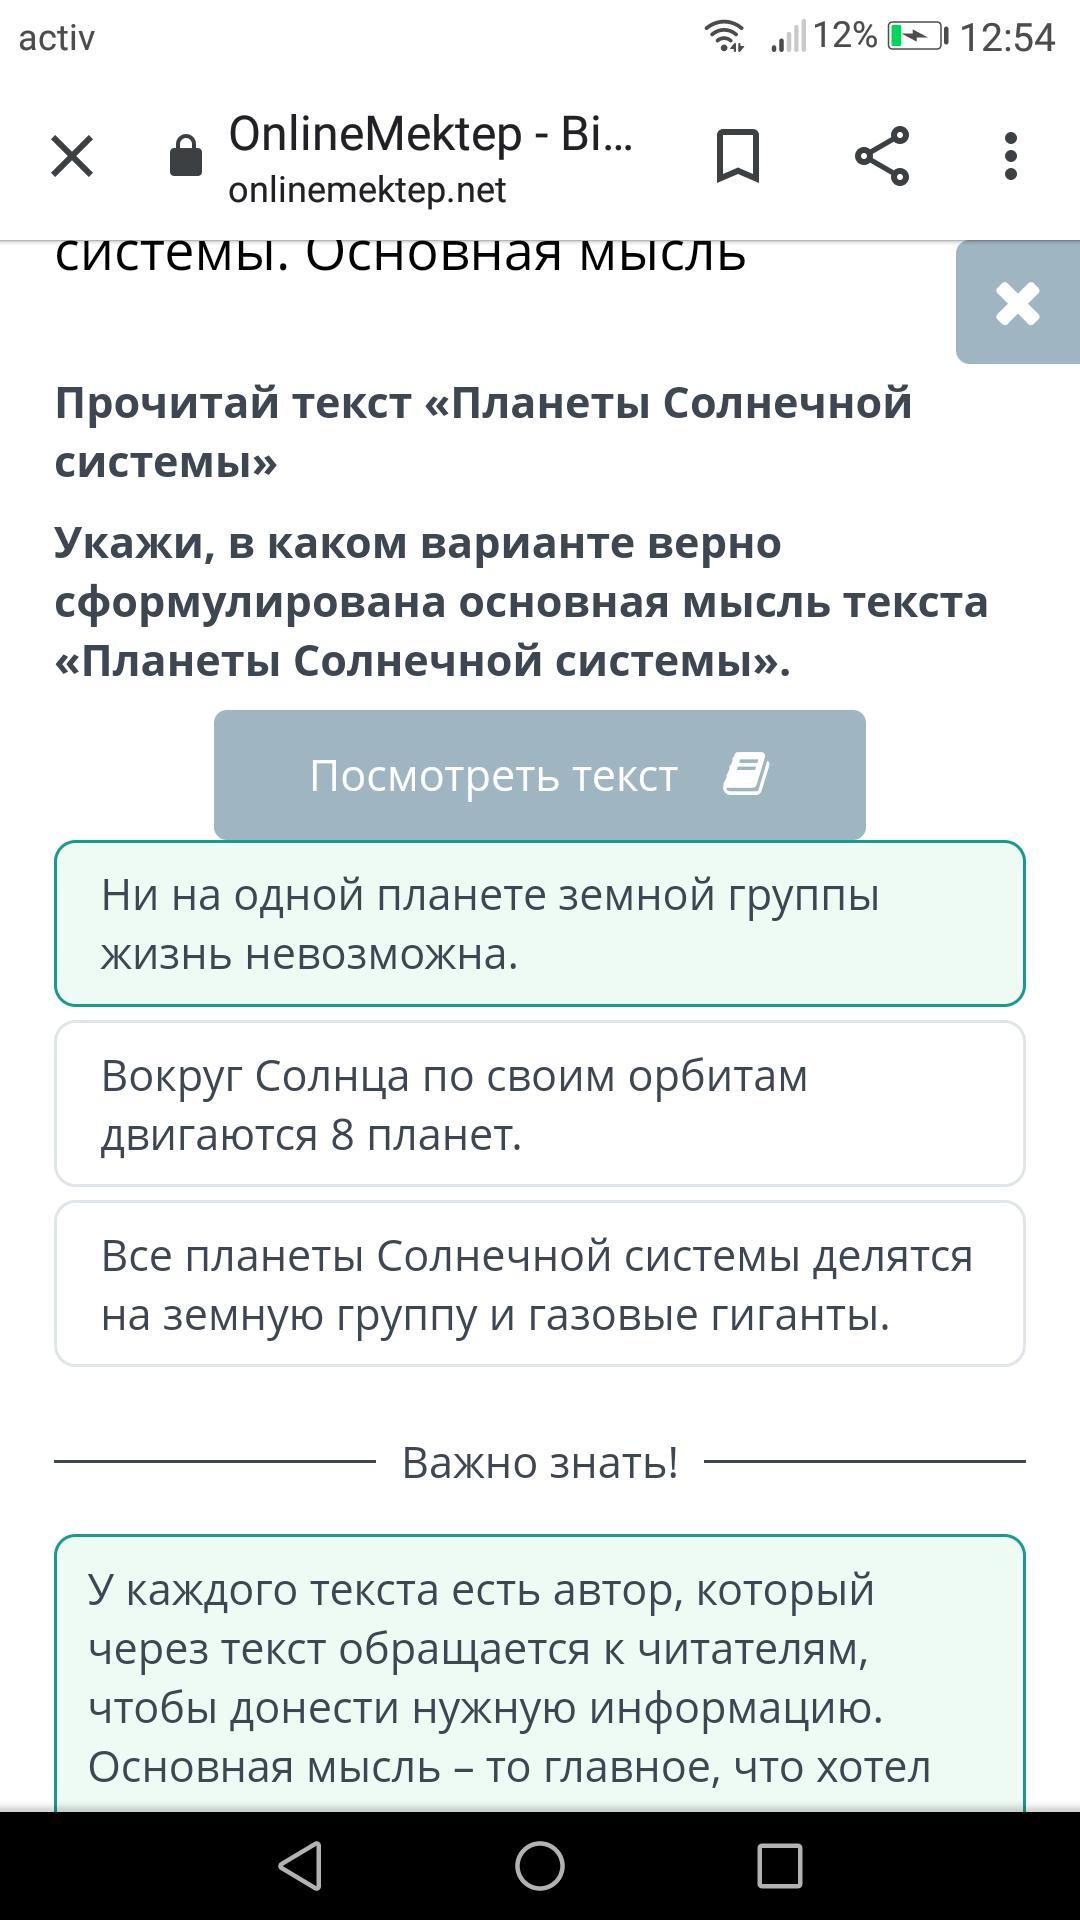Pick answer 'Все планеты Солнечной системы делятся'
Image resolution: width=1080 pixels, height=1920 pixels.
click(x=540, y=1284)
